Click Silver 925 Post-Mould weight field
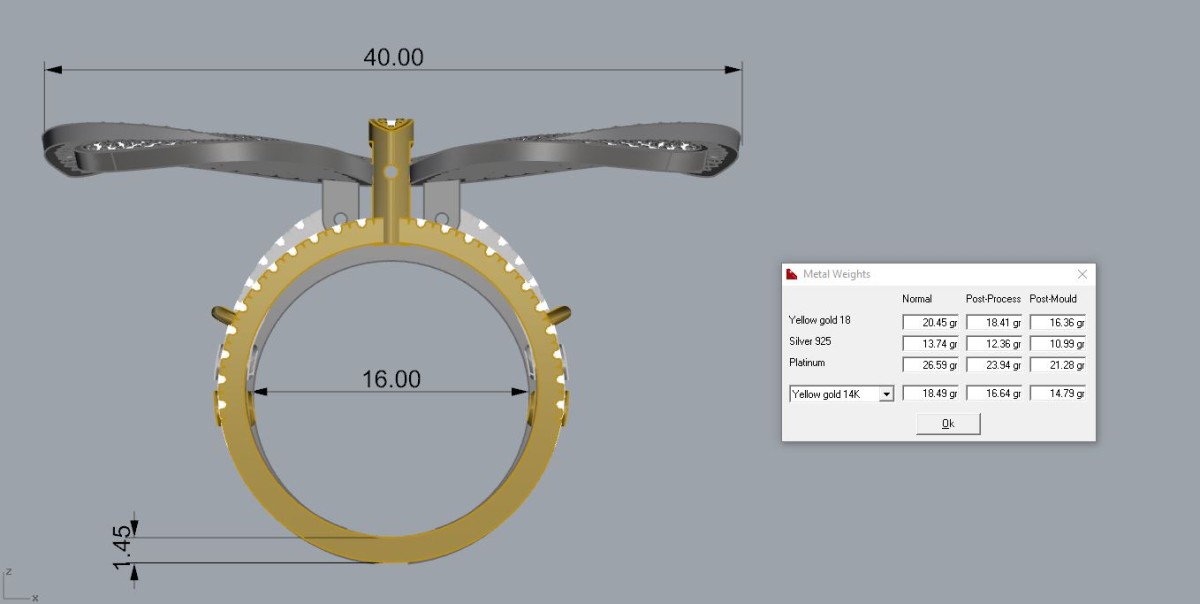This screenshot has width=1200, height=604. point(1058,343)
